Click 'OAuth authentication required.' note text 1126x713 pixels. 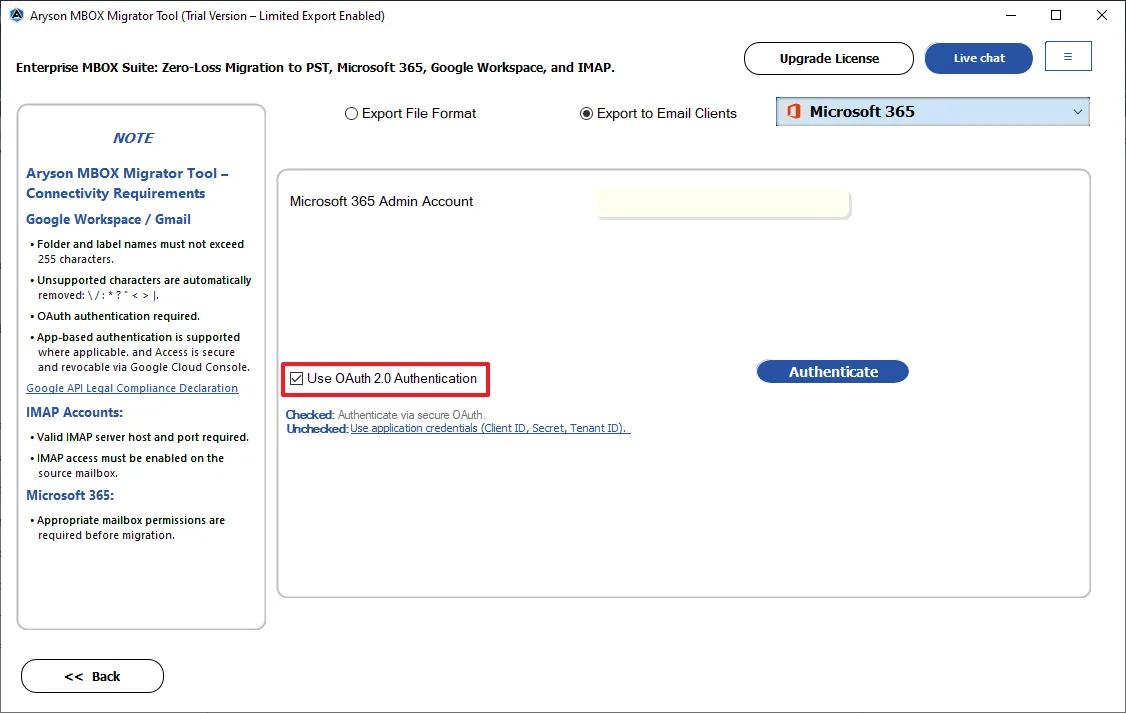(x=118, y=316)
